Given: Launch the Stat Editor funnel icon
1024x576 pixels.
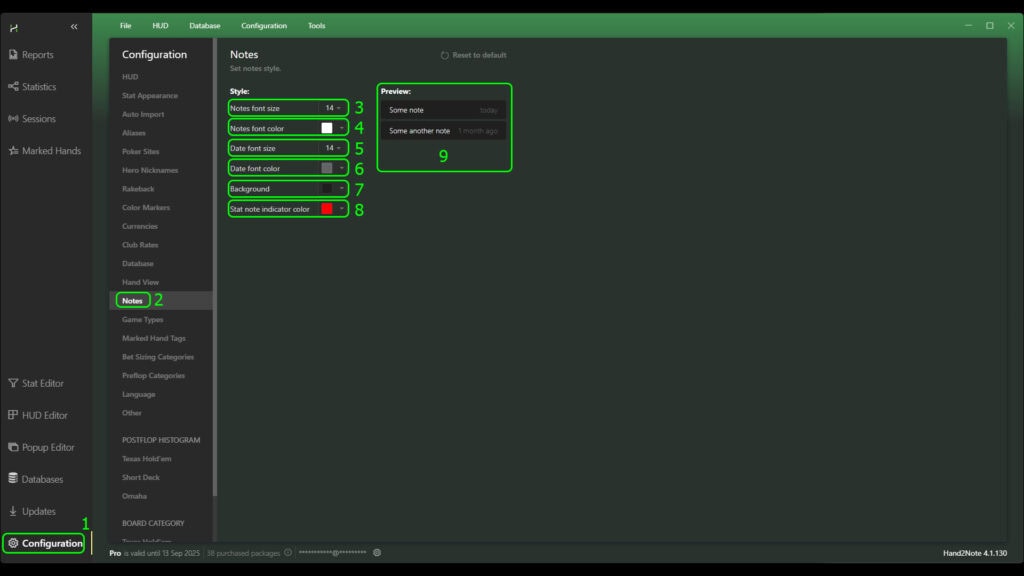Looking at the screenshot, I should [x=13, y=383].
